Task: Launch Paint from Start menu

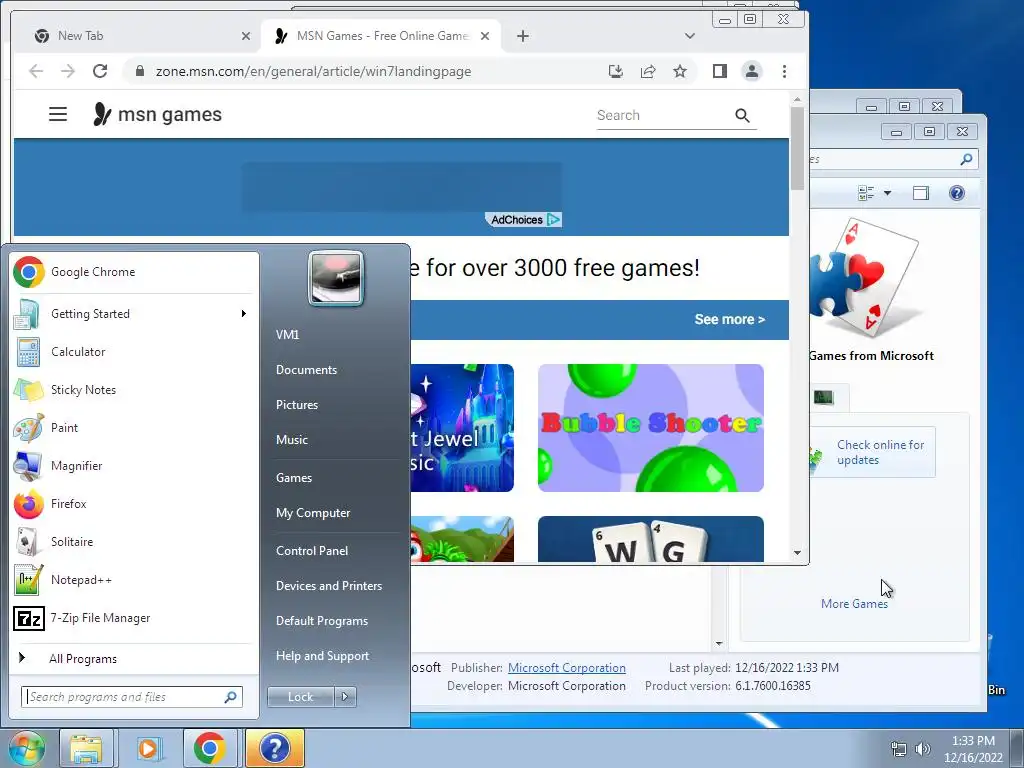Action: (x=134, y=427)
